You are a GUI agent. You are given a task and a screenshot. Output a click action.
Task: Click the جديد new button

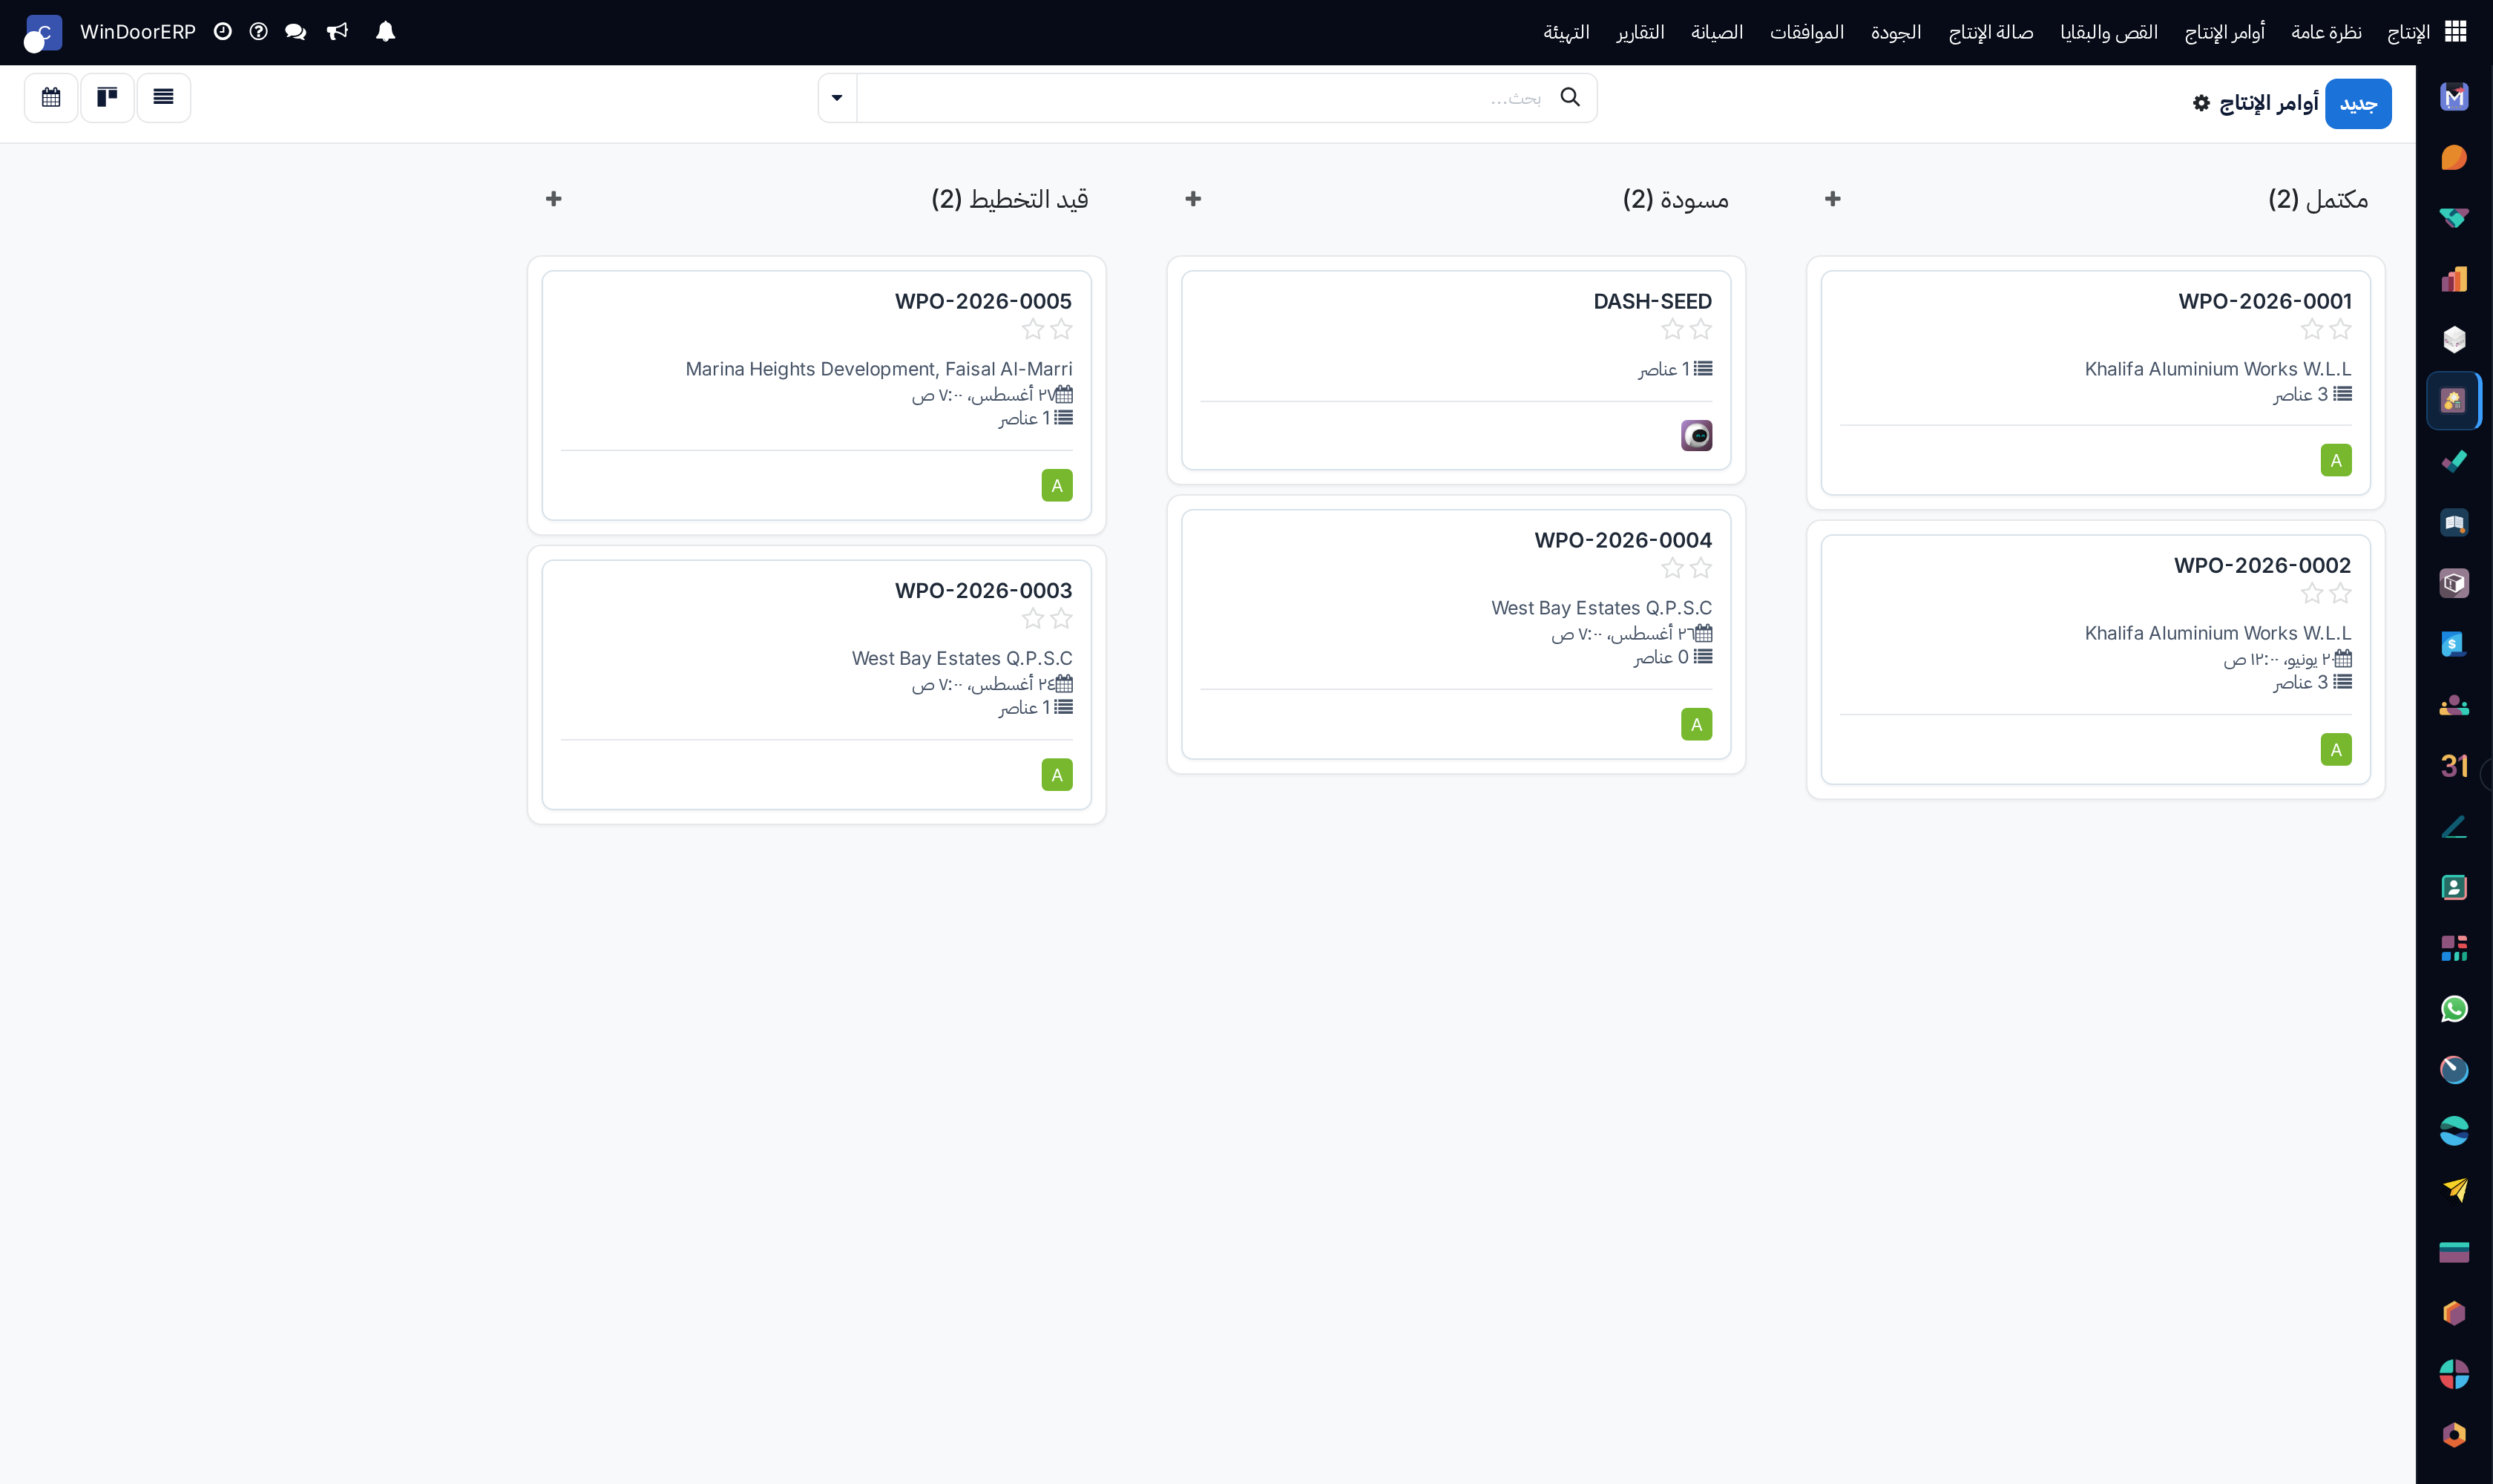pos(2358,104)
